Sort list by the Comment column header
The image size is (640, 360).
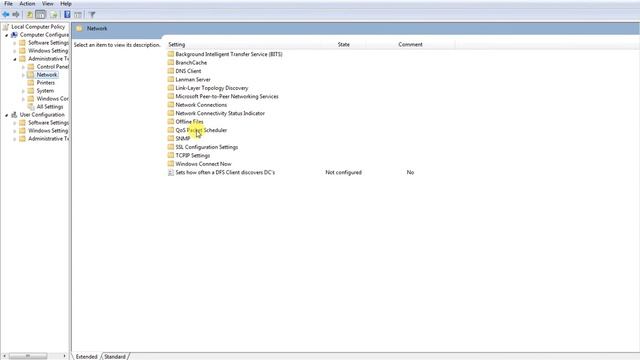tap(410, 44)
